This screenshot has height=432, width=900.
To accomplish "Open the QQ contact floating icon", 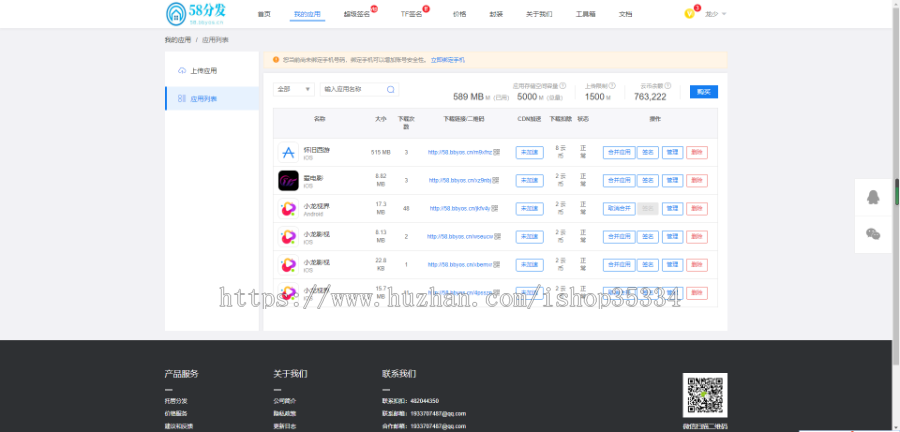I will click(872, 197).
